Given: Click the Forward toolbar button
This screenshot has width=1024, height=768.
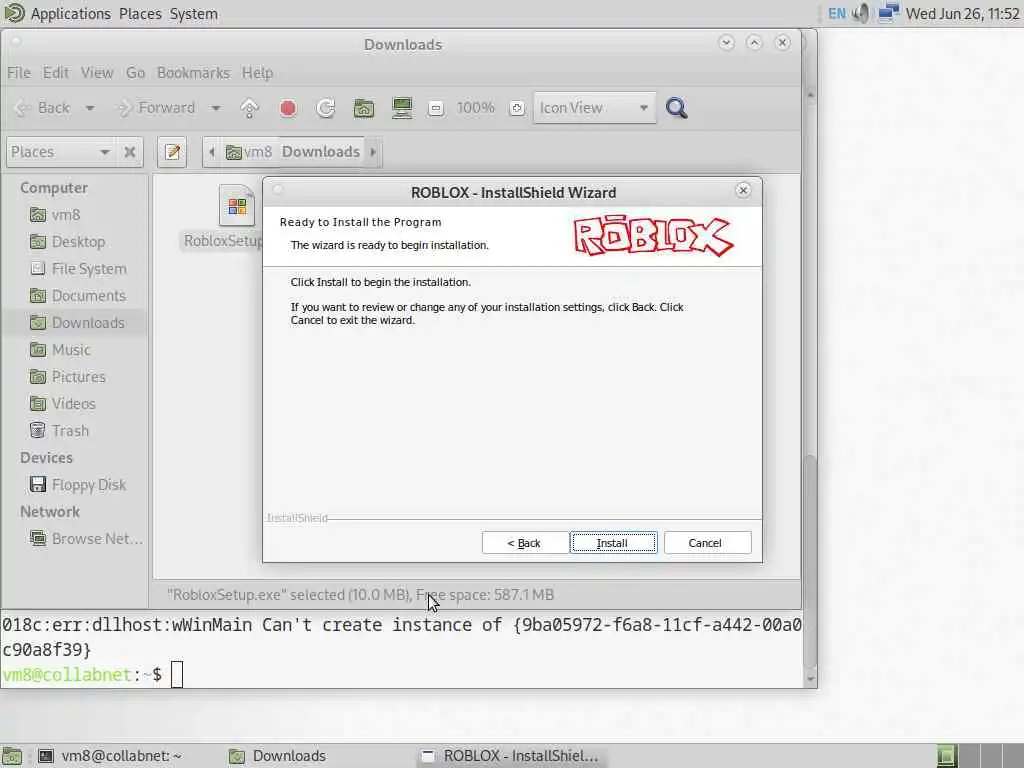Looking at the screenshot, I should pos(157,108).
